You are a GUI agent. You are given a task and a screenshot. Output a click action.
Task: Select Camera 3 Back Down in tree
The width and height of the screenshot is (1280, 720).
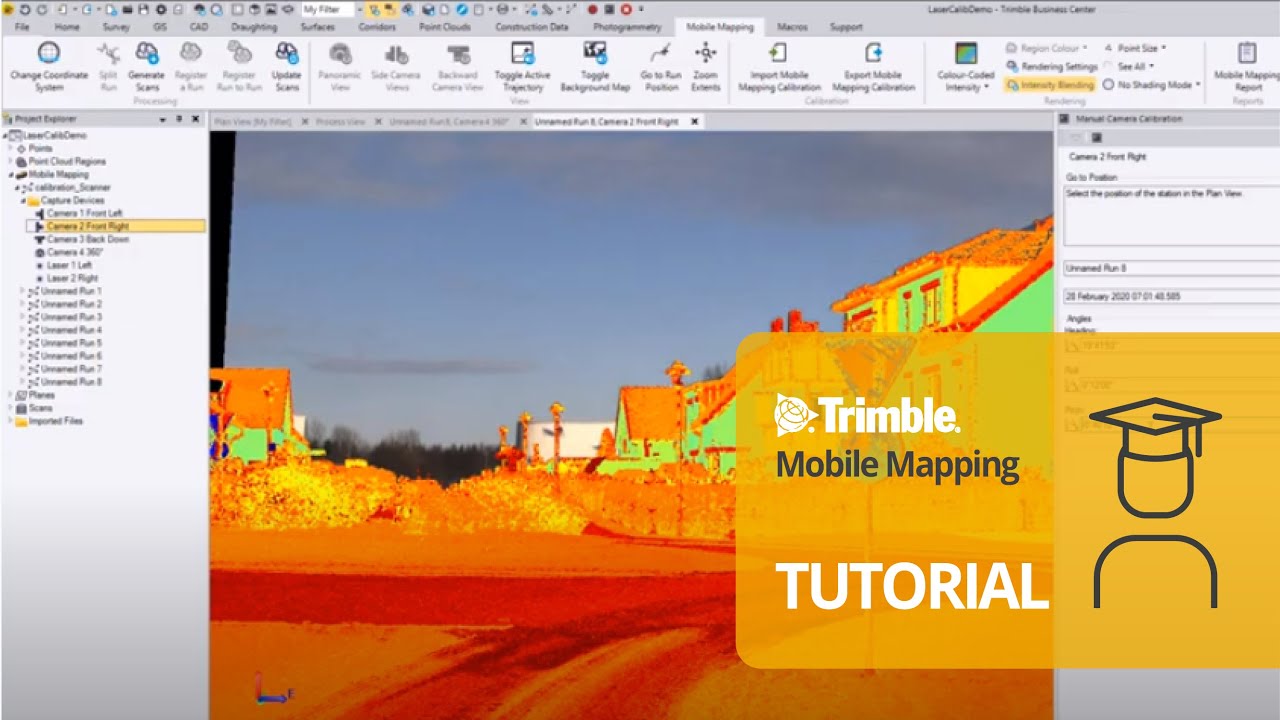pyautogui.click(x=88, y=239)
